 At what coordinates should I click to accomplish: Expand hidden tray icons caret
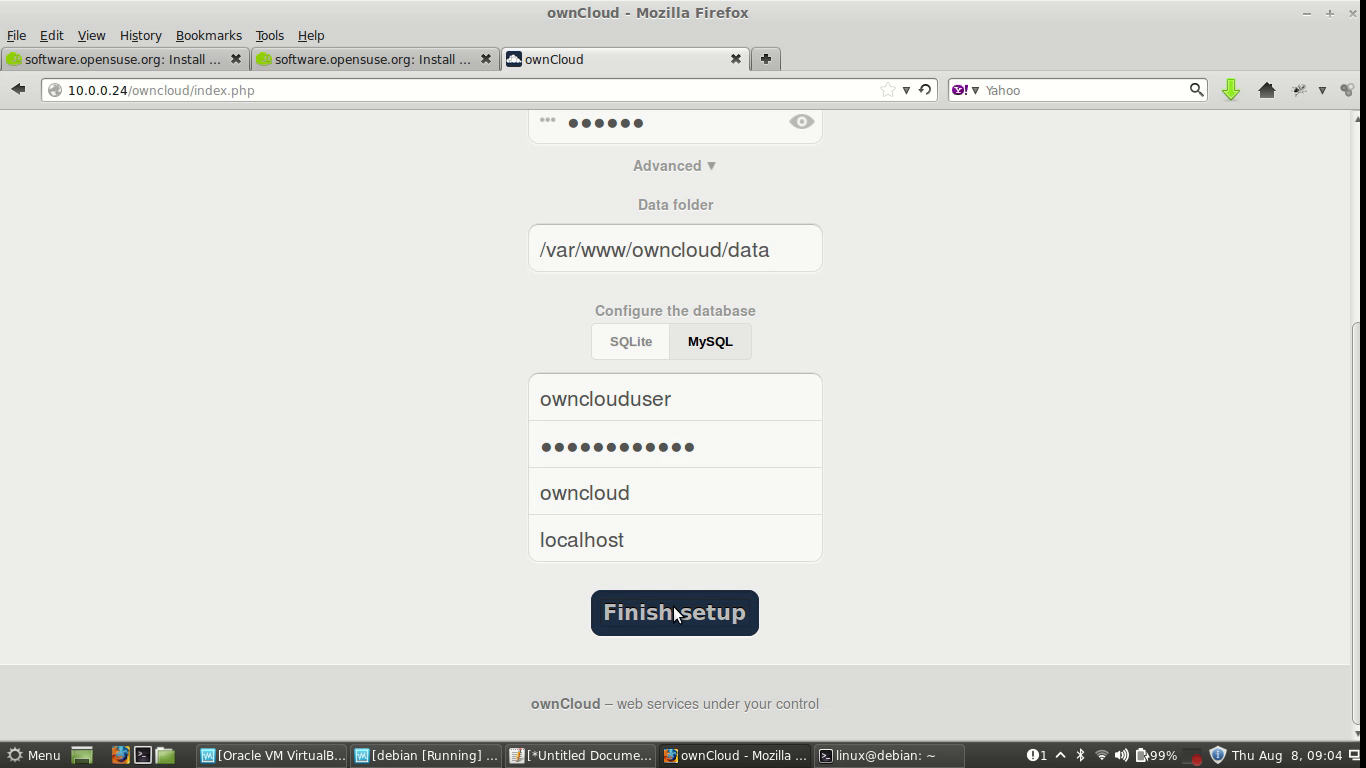pos(1060,756)
